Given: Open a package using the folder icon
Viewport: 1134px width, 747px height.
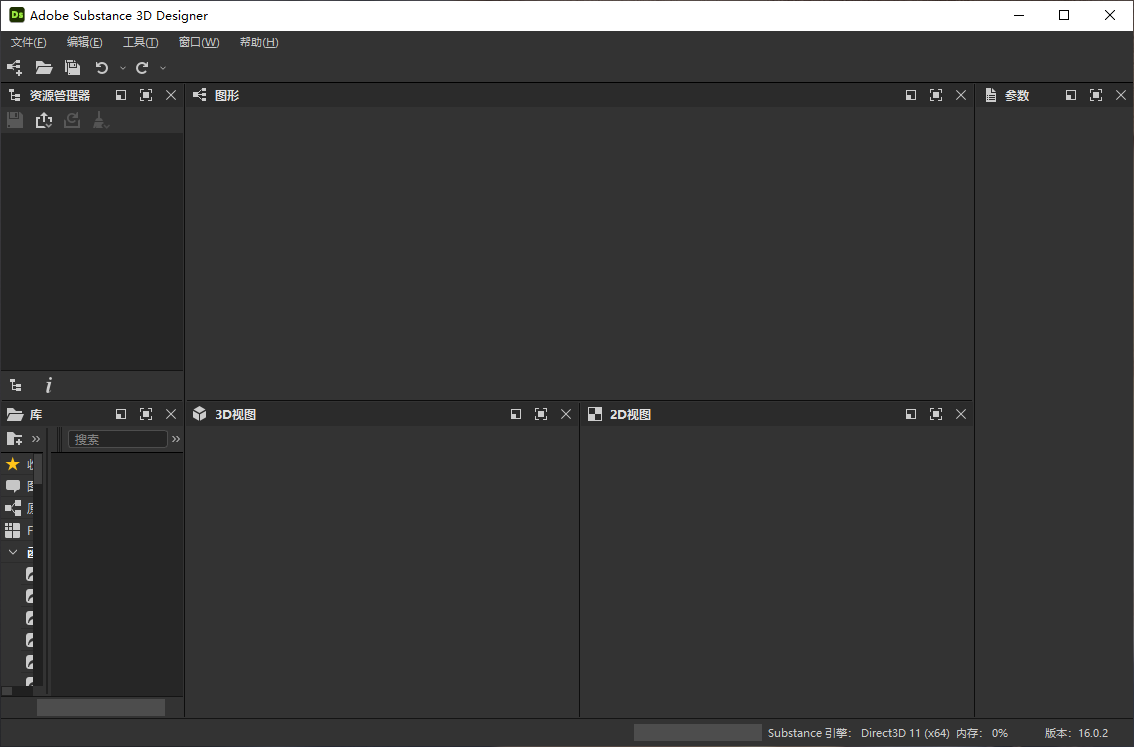Looking at the screenshot, I should coord(43,67).
